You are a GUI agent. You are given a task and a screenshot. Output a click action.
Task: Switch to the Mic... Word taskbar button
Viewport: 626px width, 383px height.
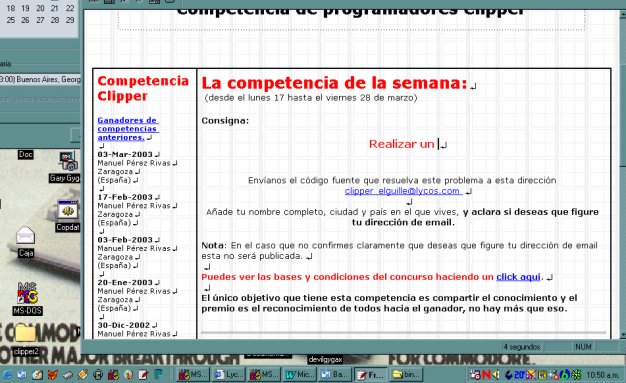(300, 375)
